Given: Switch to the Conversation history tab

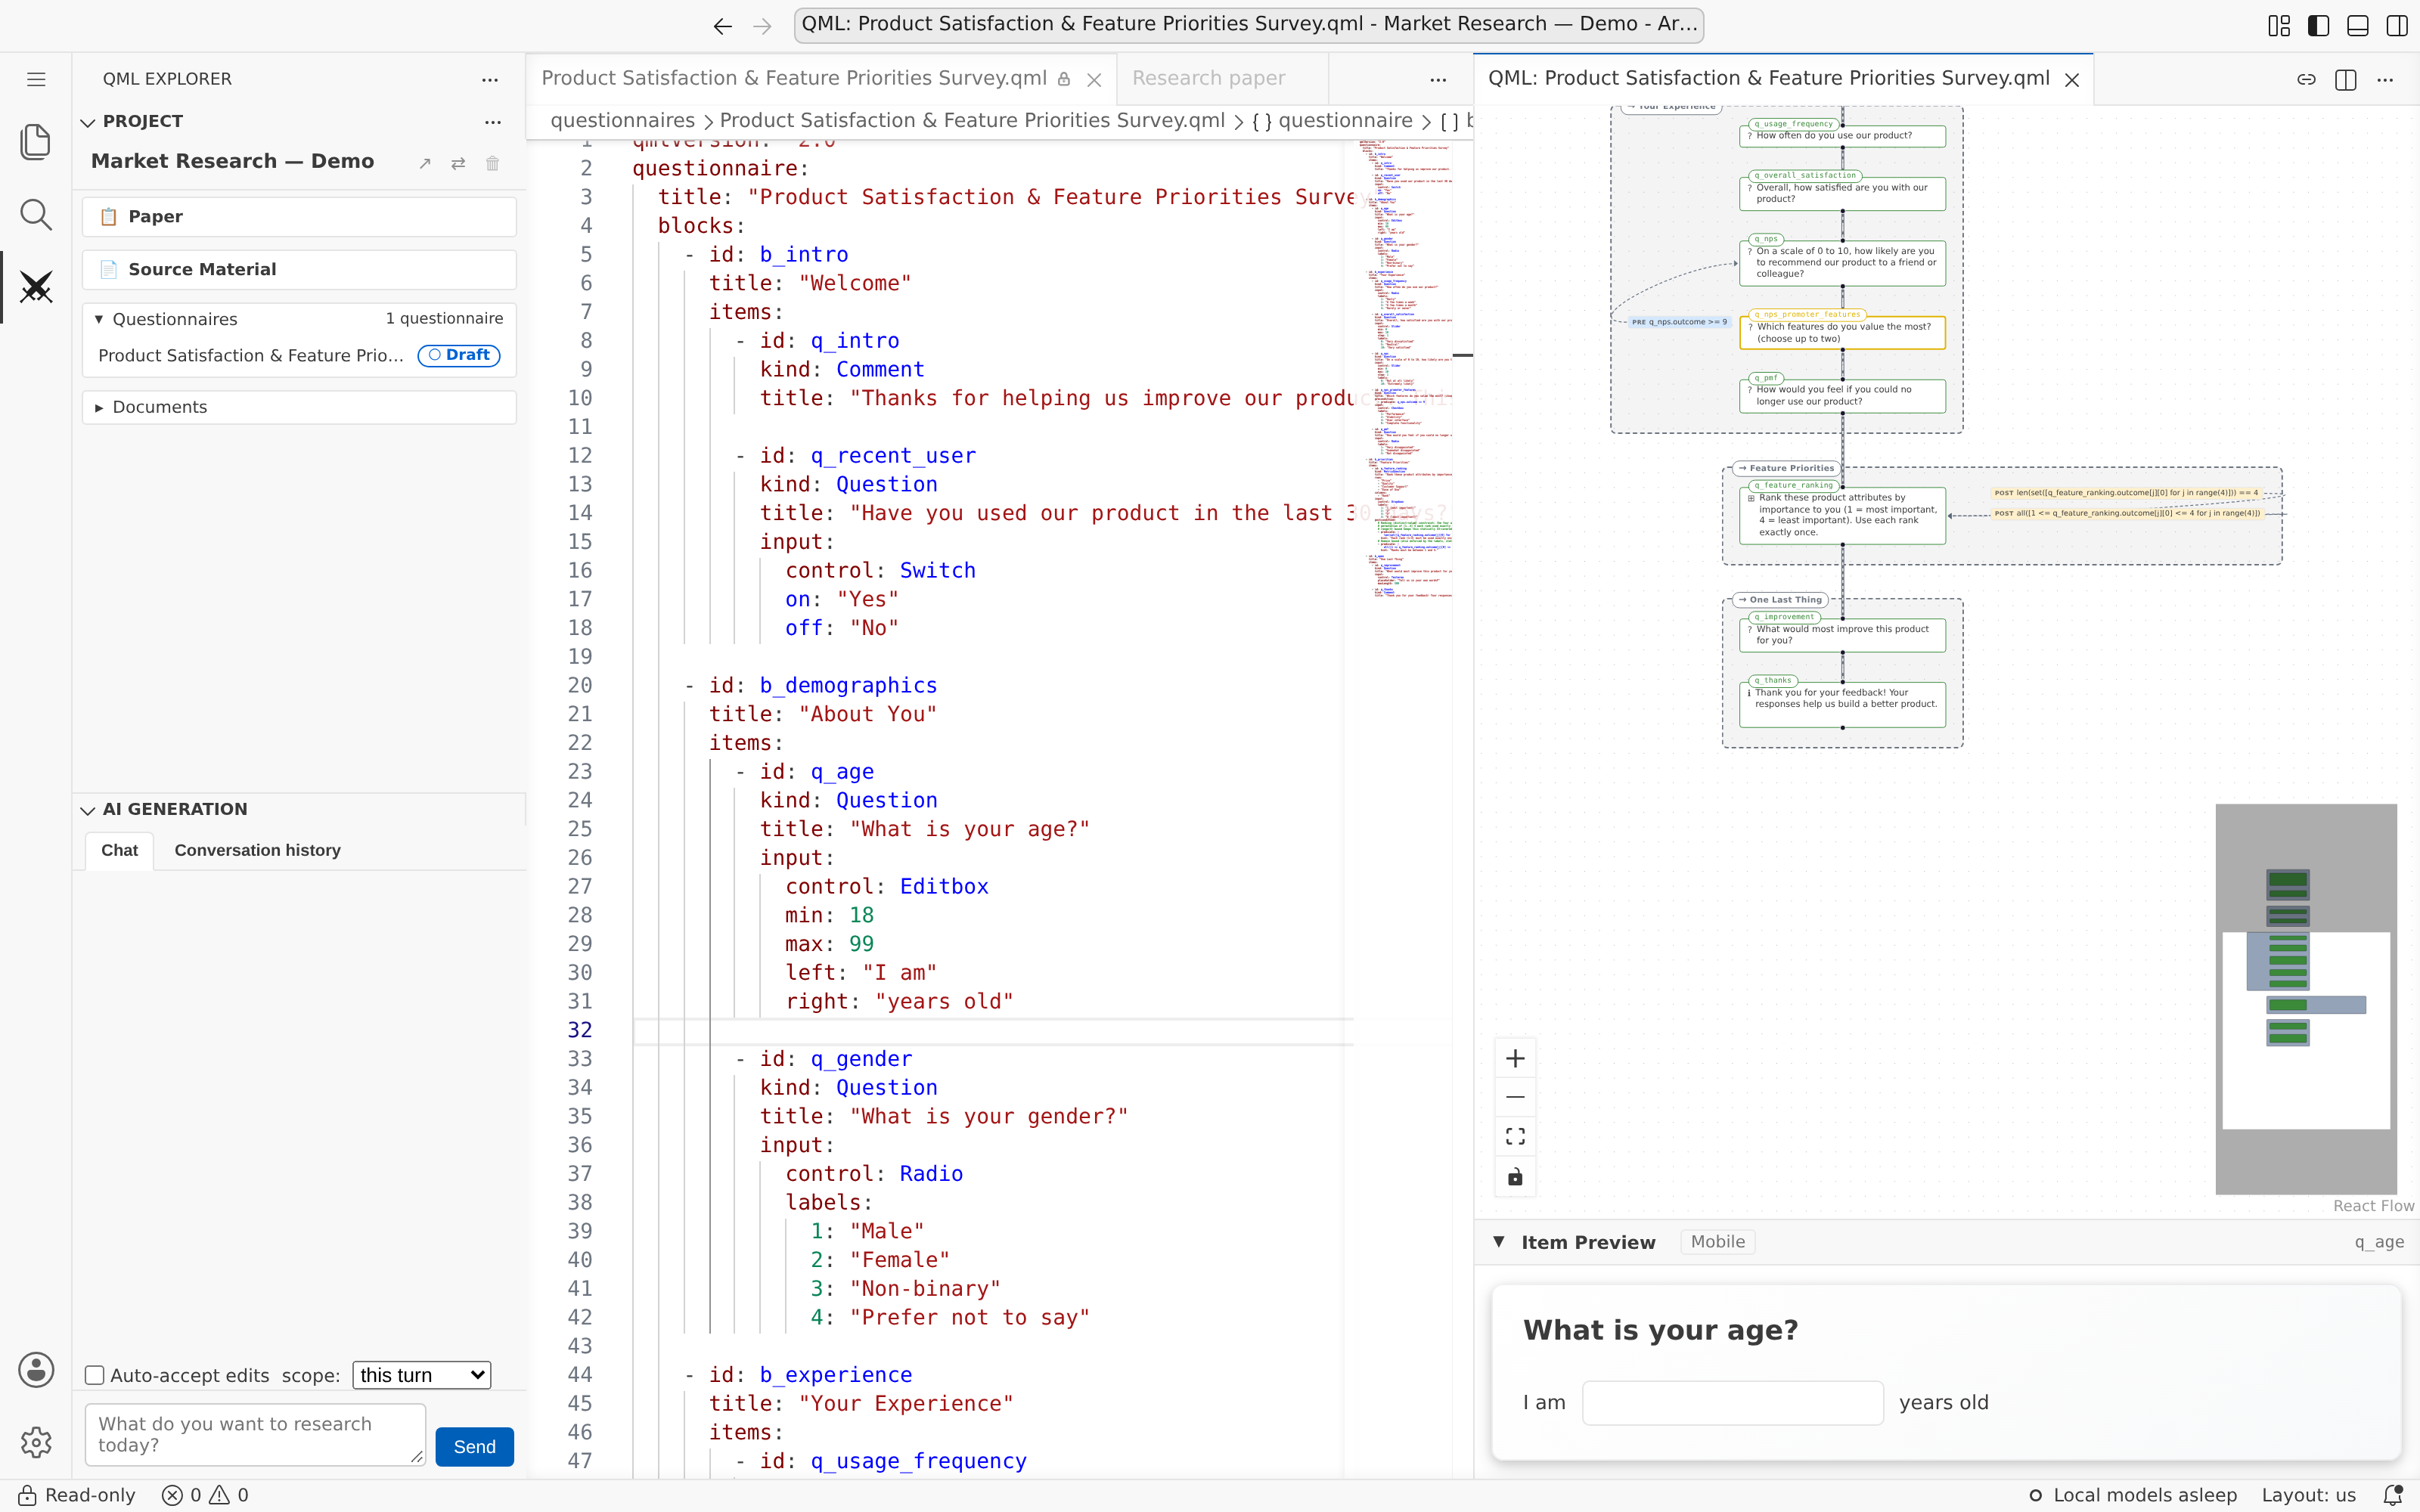Looking at the screenshot, I should (257, 850).
